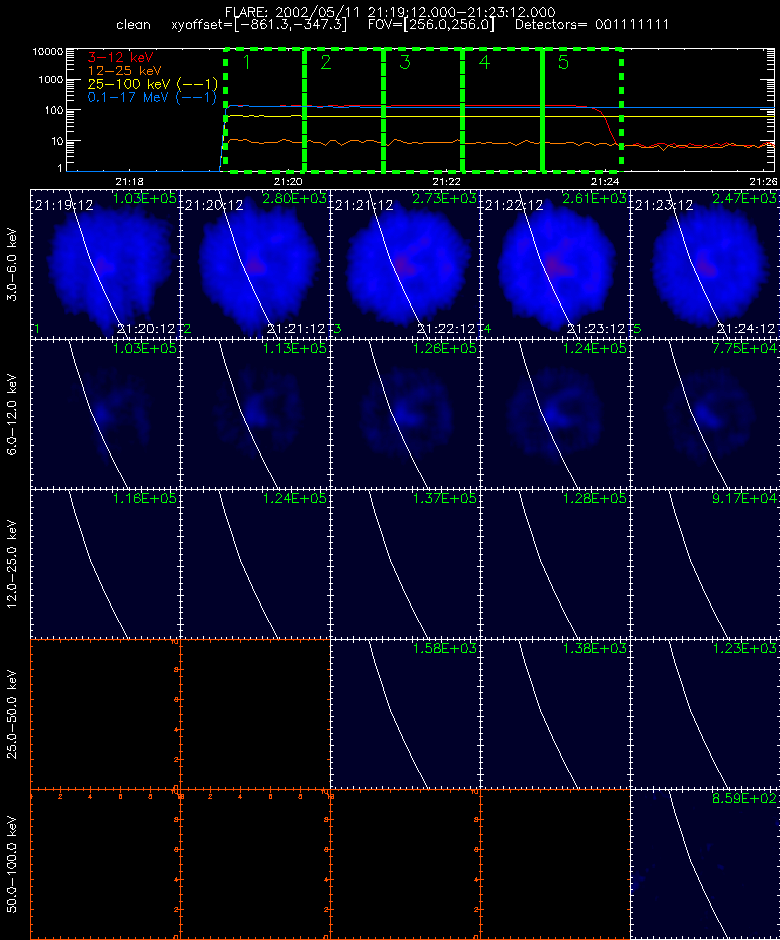The image size is (780, 940).
Task: Click the 21:21:12 start timestamp in image 3
Action: pos(364,206)
